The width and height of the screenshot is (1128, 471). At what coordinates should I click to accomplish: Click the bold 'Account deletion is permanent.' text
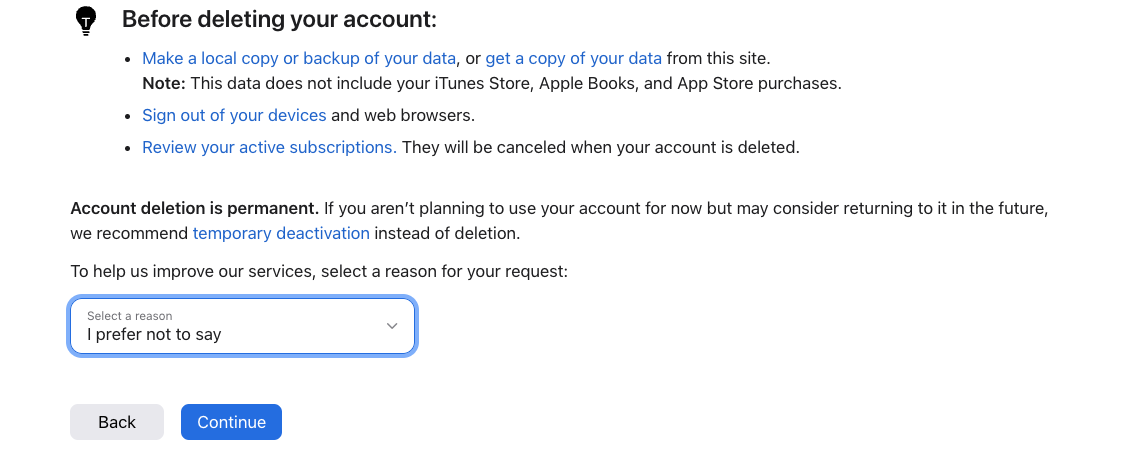click(x=194, y=209)
